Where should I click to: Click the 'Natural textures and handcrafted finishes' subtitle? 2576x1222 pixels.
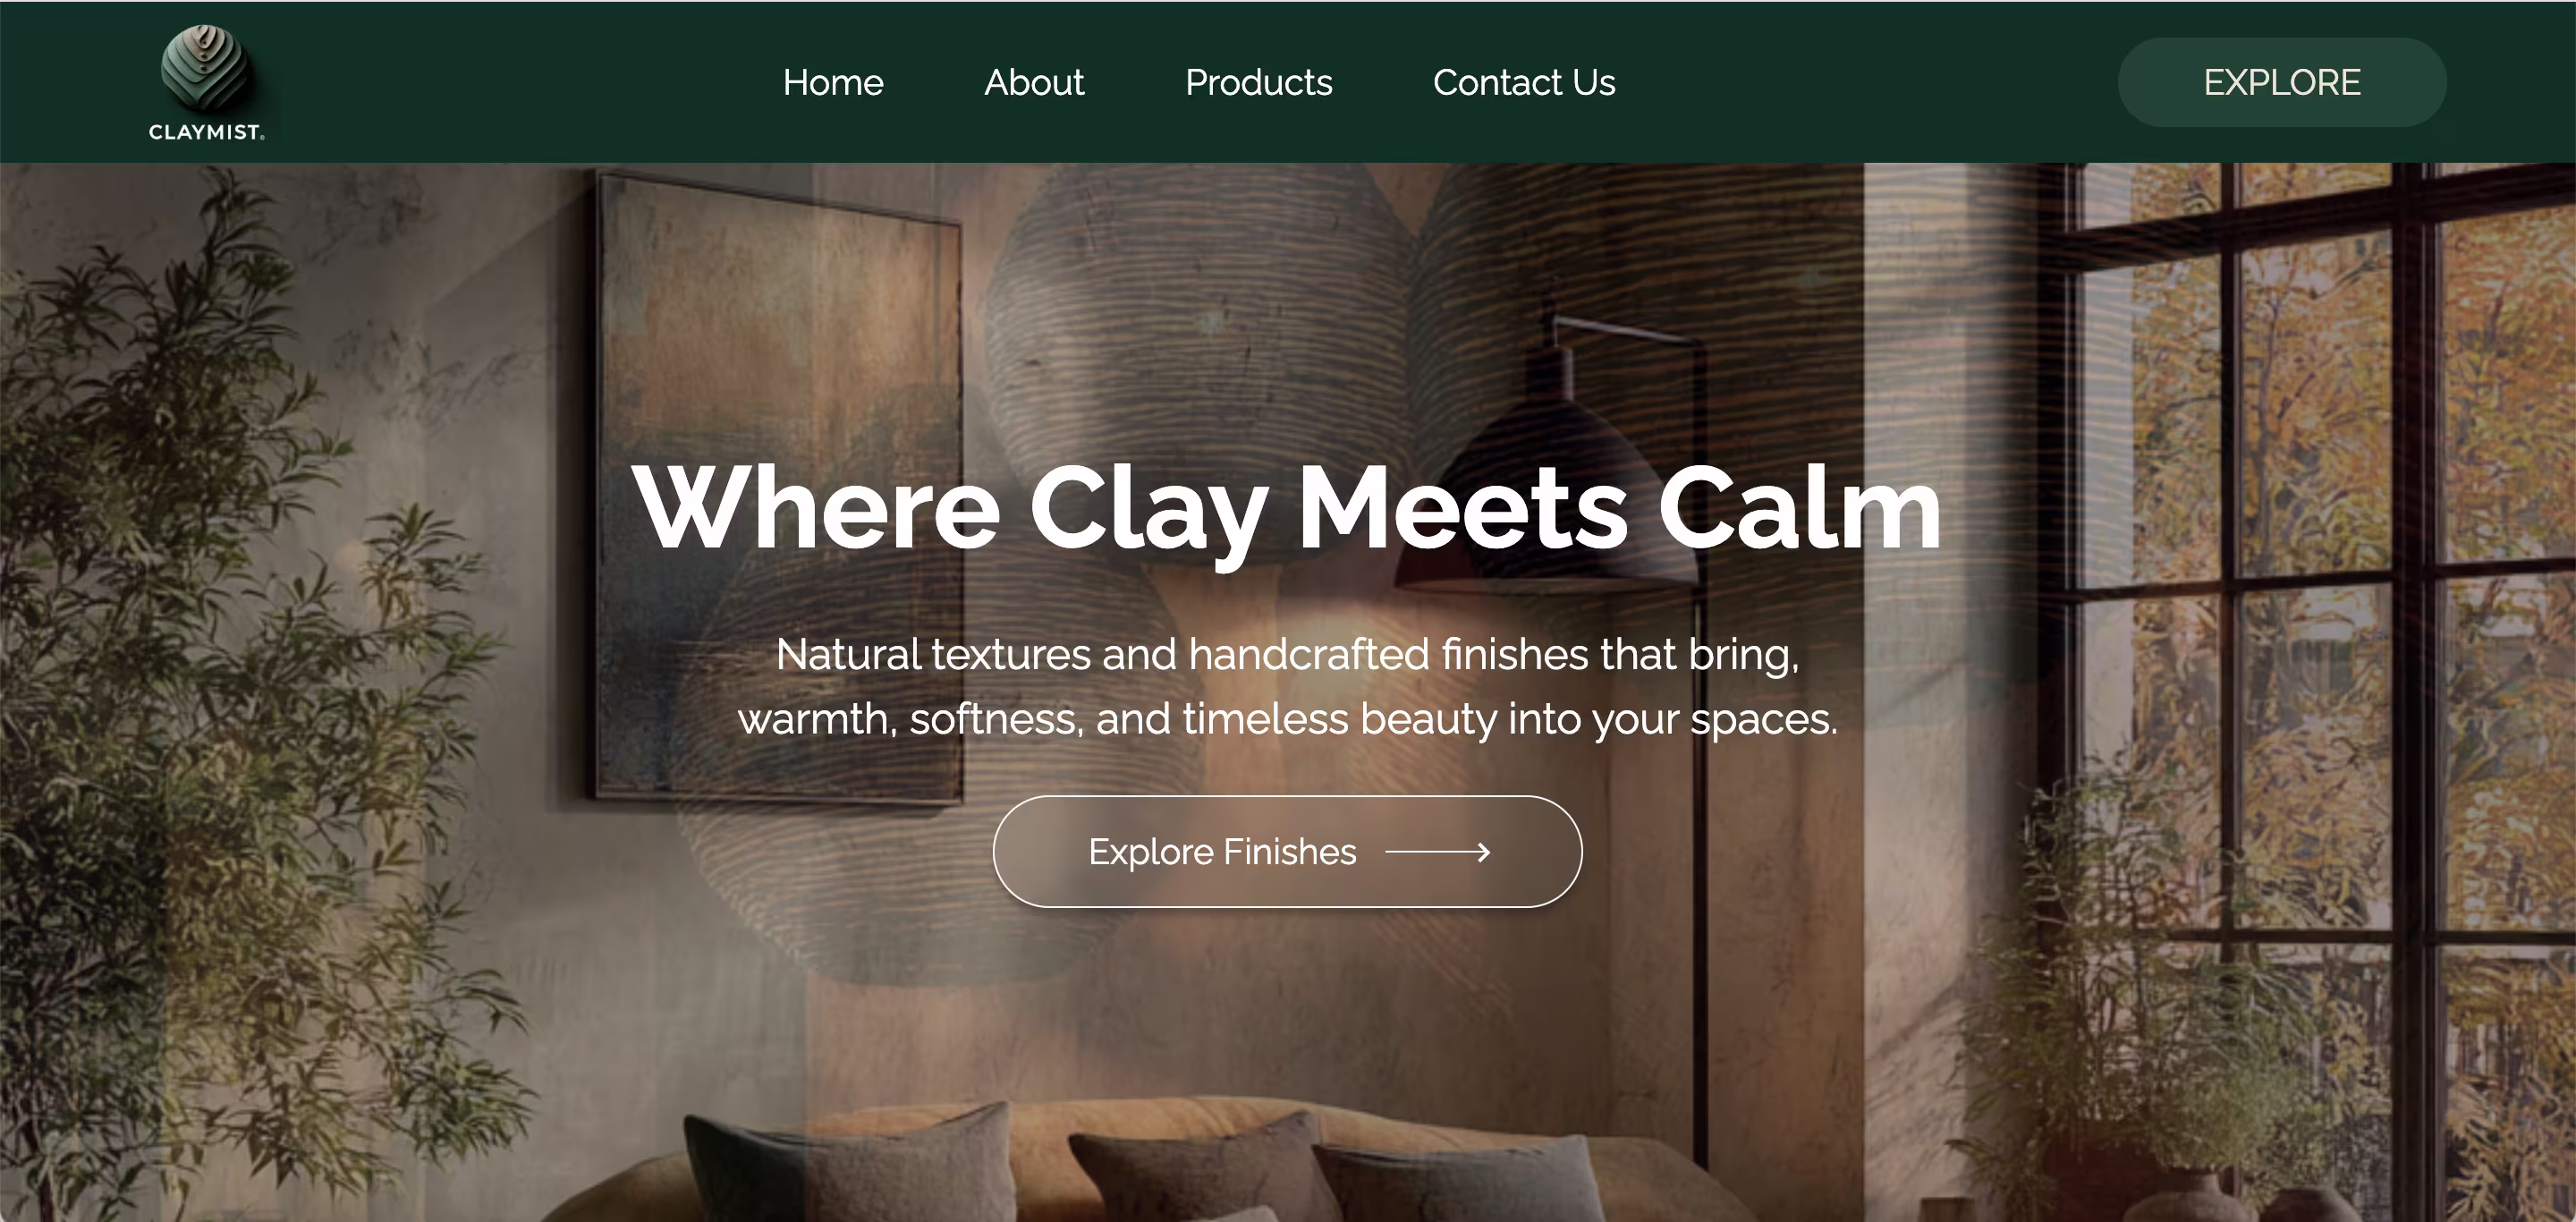pyautogui.click(x=1287, y=687)
